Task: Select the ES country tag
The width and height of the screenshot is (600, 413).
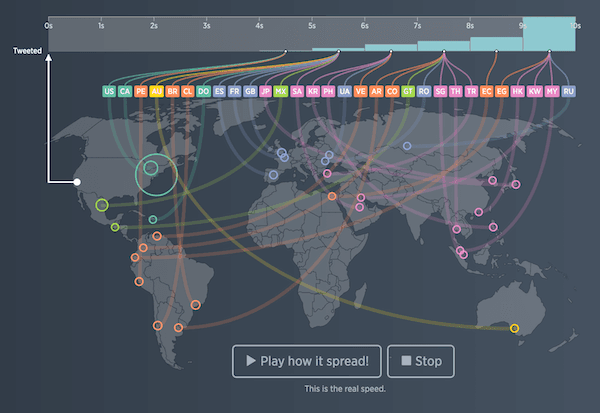Action: (219, 91)
